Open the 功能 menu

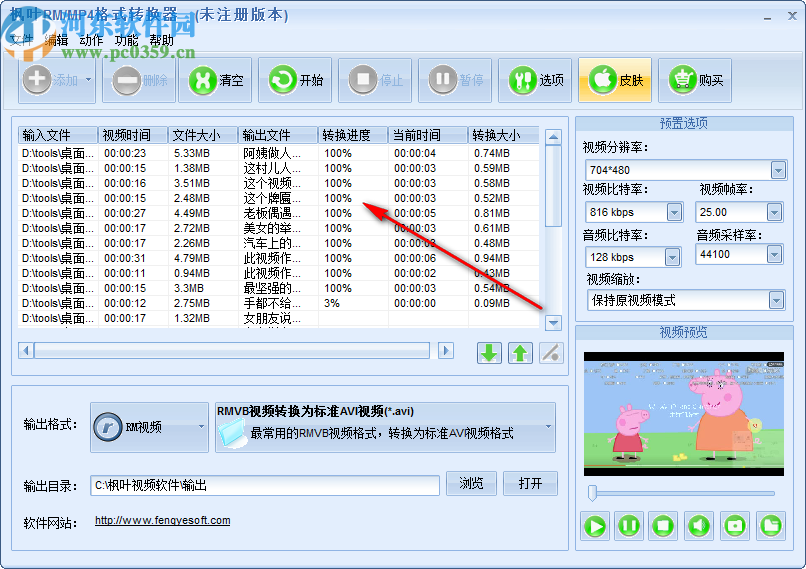point(126,40)
